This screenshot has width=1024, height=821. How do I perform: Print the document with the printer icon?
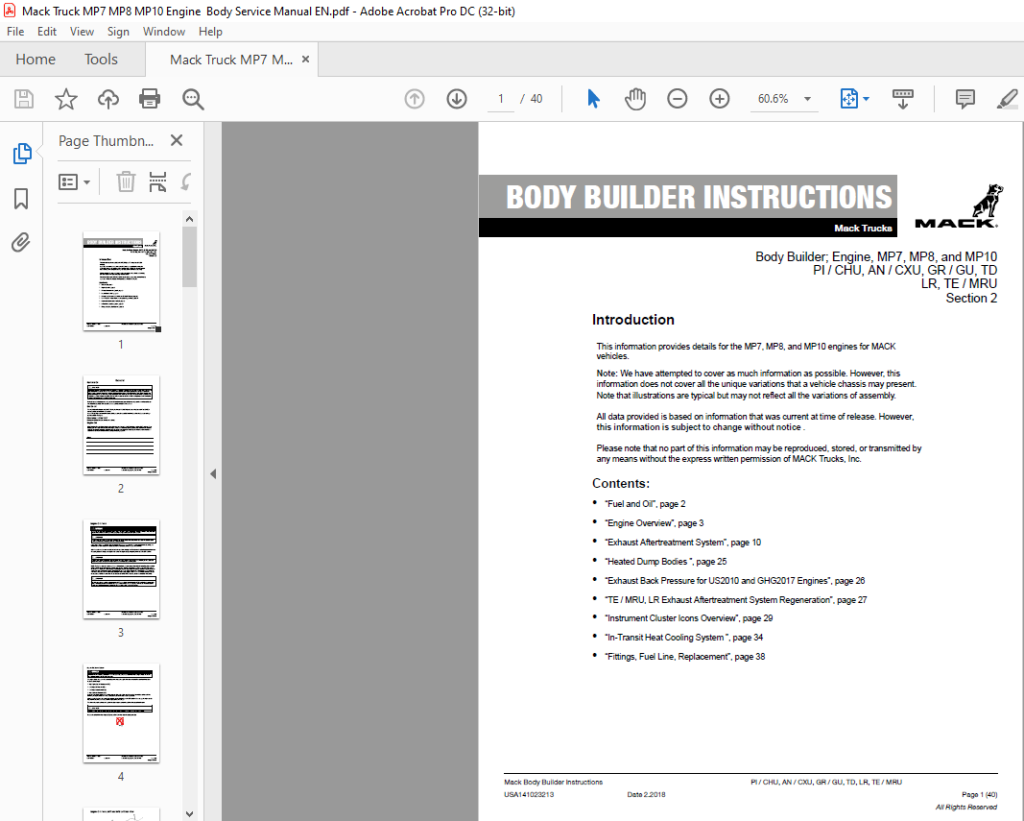(x=150, y=99)
